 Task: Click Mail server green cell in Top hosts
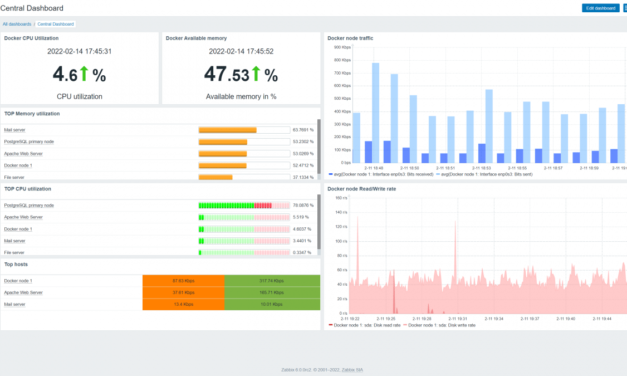(x=272, y=304)
